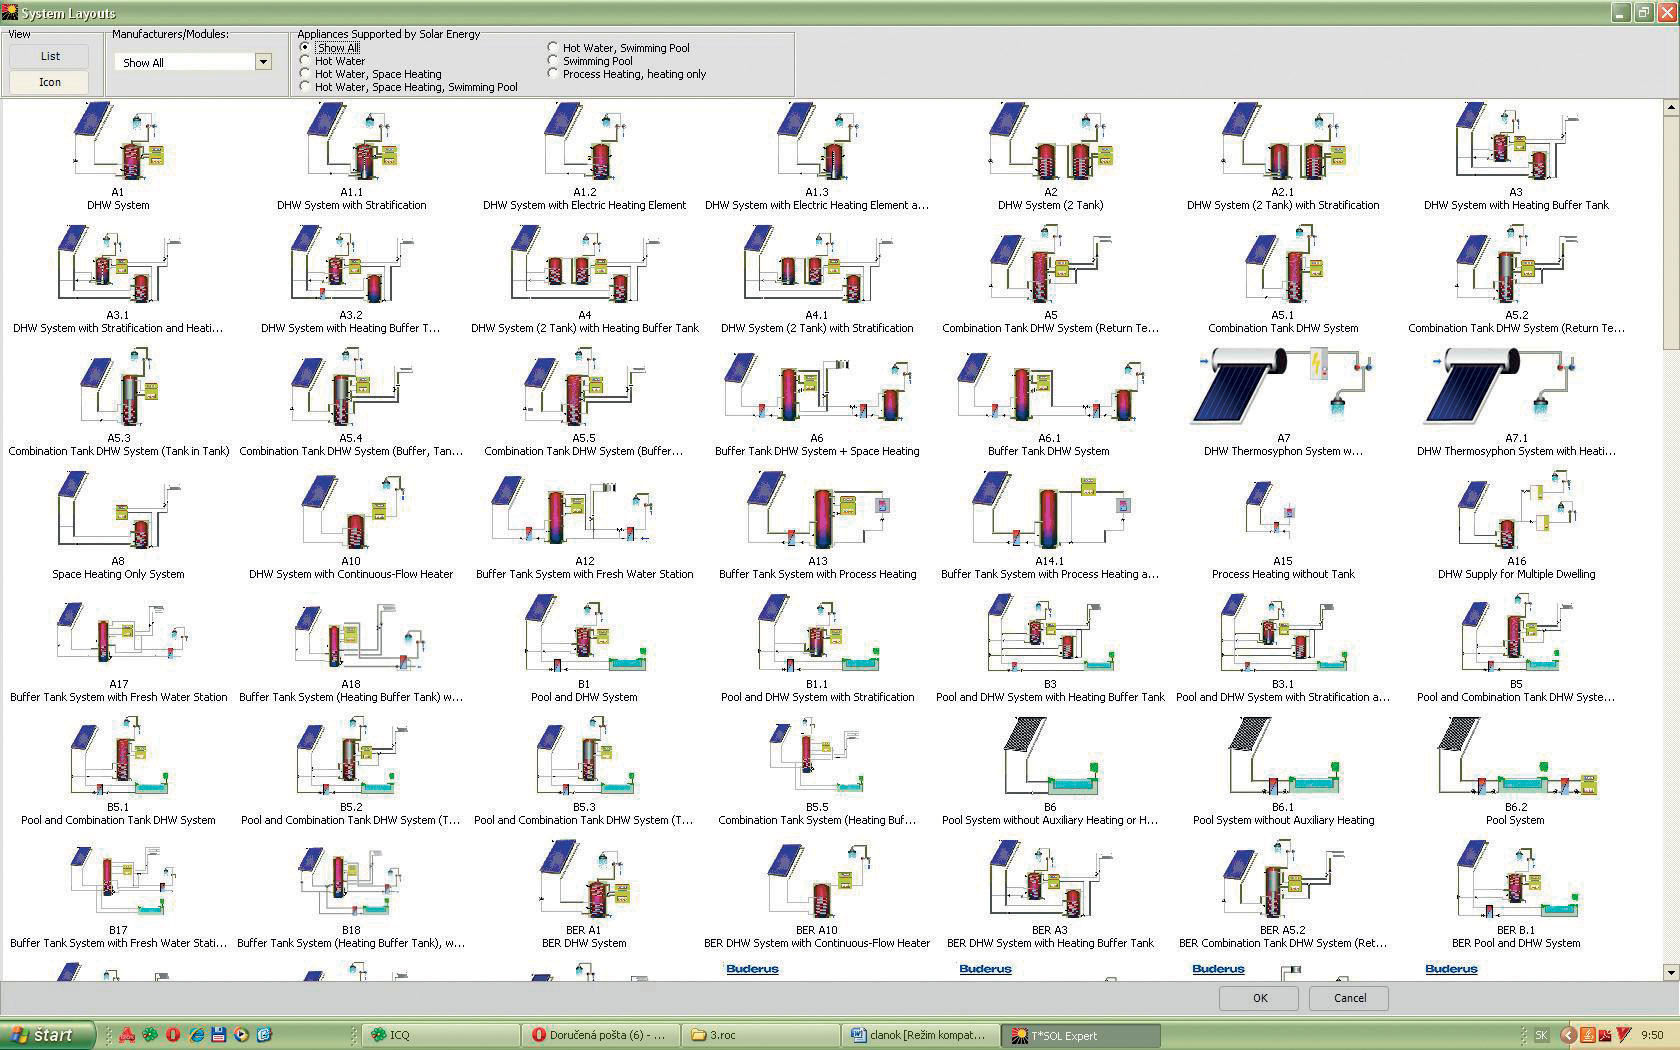Switch to Icon view
Image resolution: width=1680 pixels, height=1050 pixels.
pyautogui.click(x=50, y=82)
